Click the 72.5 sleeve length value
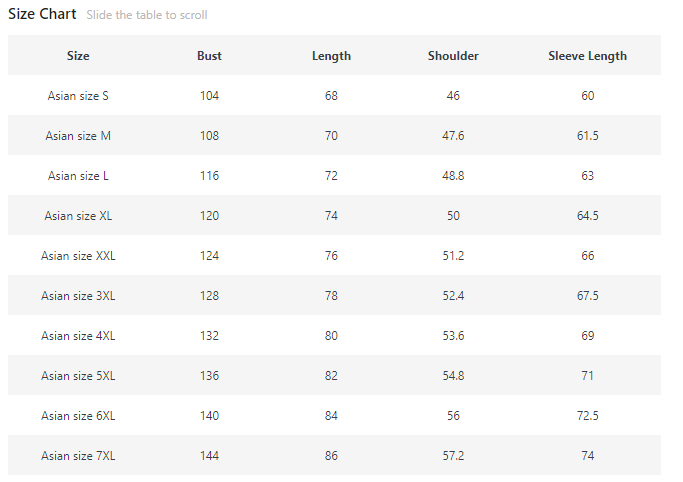 click(x=587, y=416)
